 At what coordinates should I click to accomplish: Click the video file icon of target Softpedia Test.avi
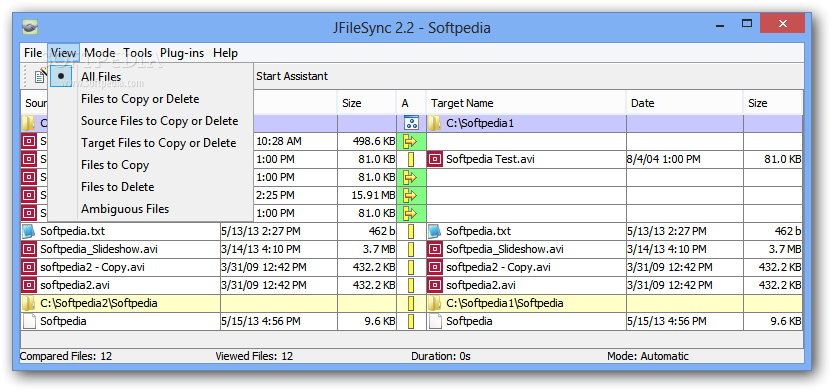click(435, 159)
